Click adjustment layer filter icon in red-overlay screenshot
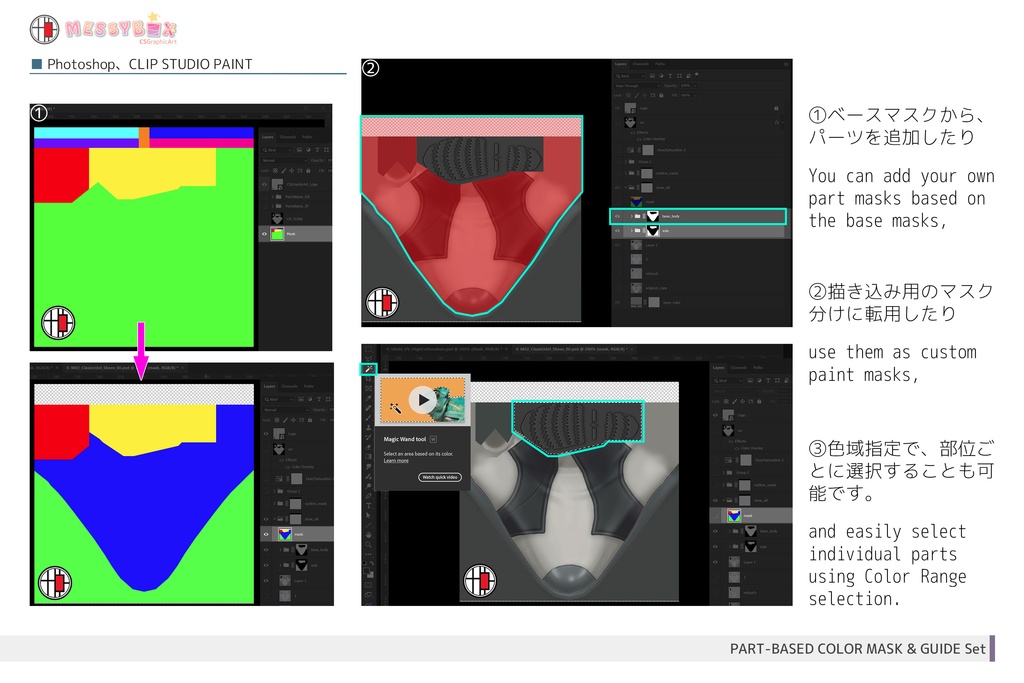The height and width of the screenshot is (683, 1024). click(x=661, y=76)
